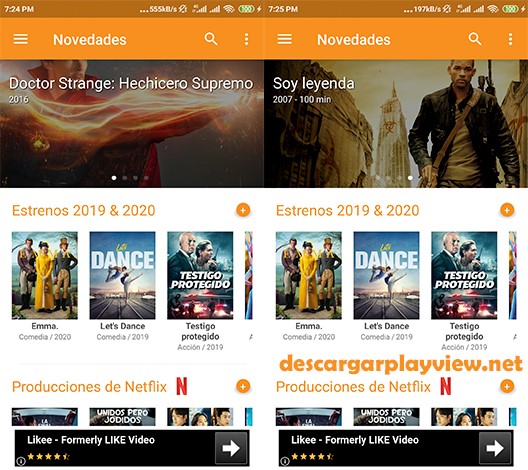Tap search icon in left phone screen
This screenshot has height=470, width=528.
tap(211, 39)
